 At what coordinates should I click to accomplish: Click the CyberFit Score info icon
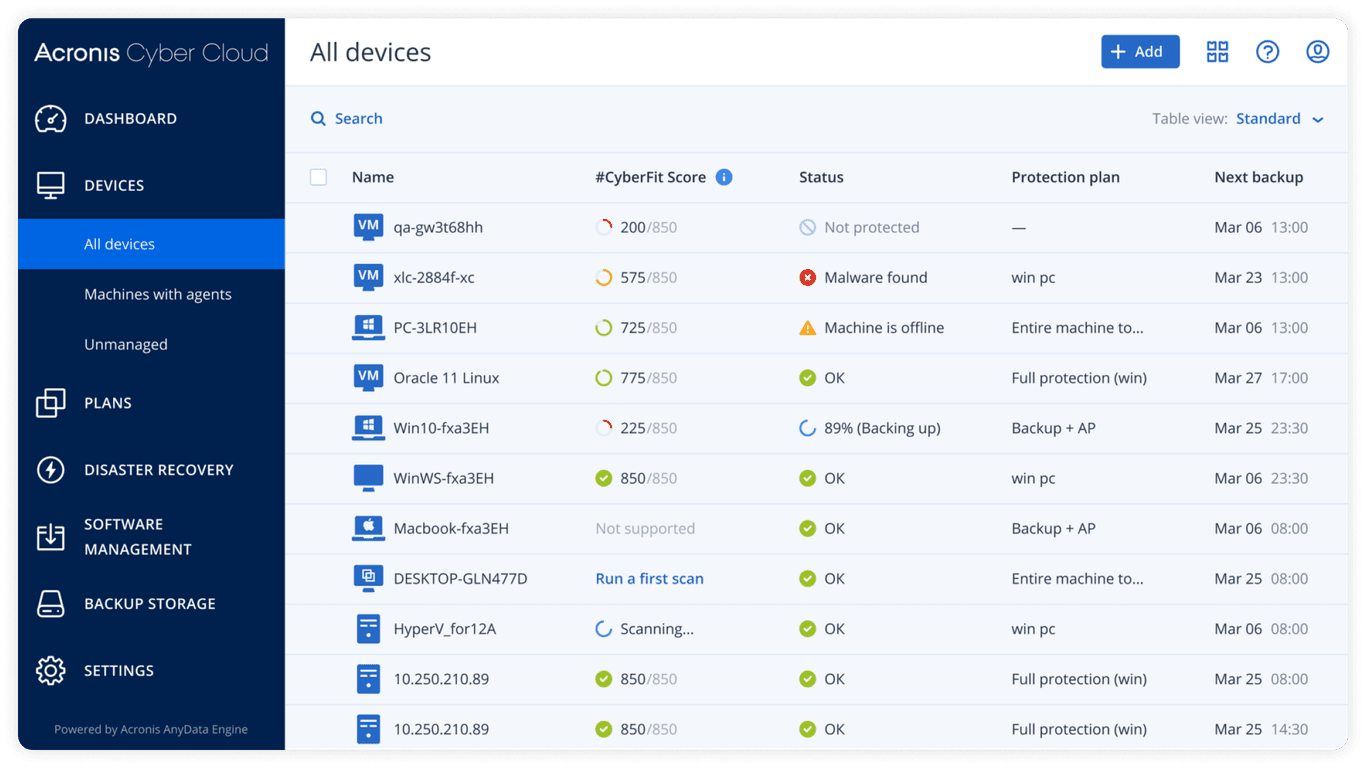click(724, 177)
